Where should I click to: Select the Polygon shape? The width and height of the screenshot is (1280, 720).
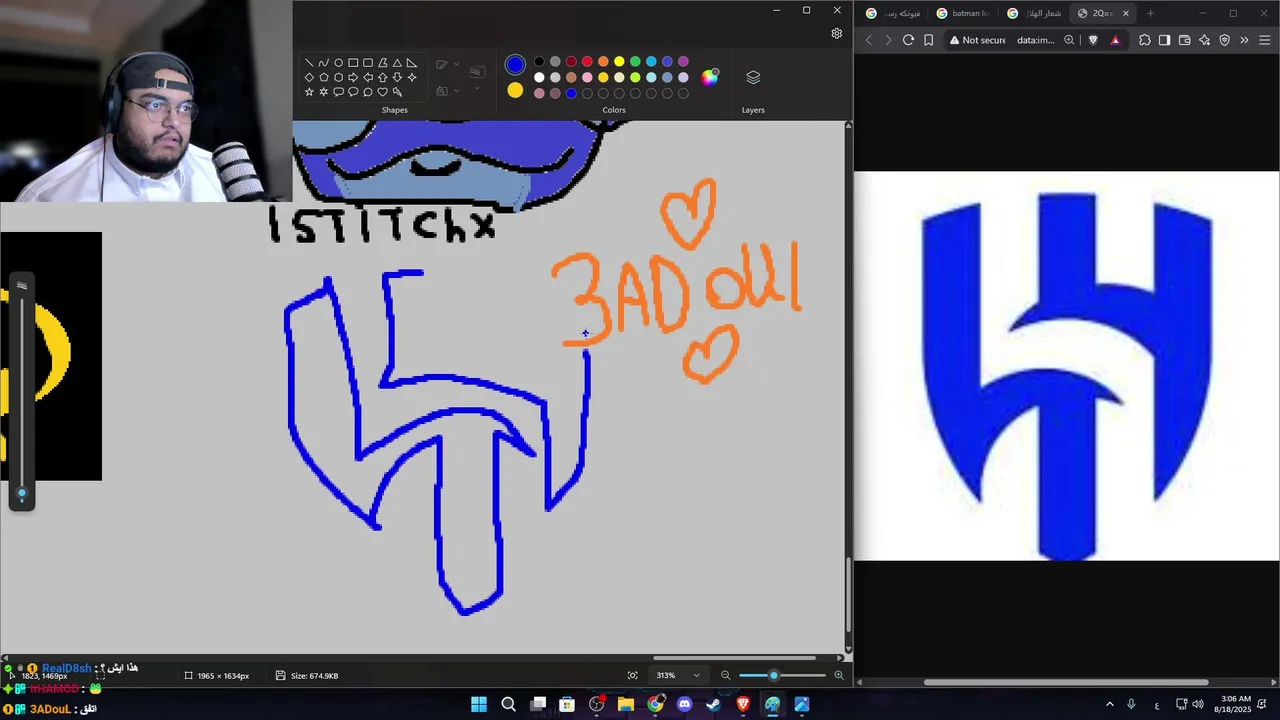pos(383,62)
